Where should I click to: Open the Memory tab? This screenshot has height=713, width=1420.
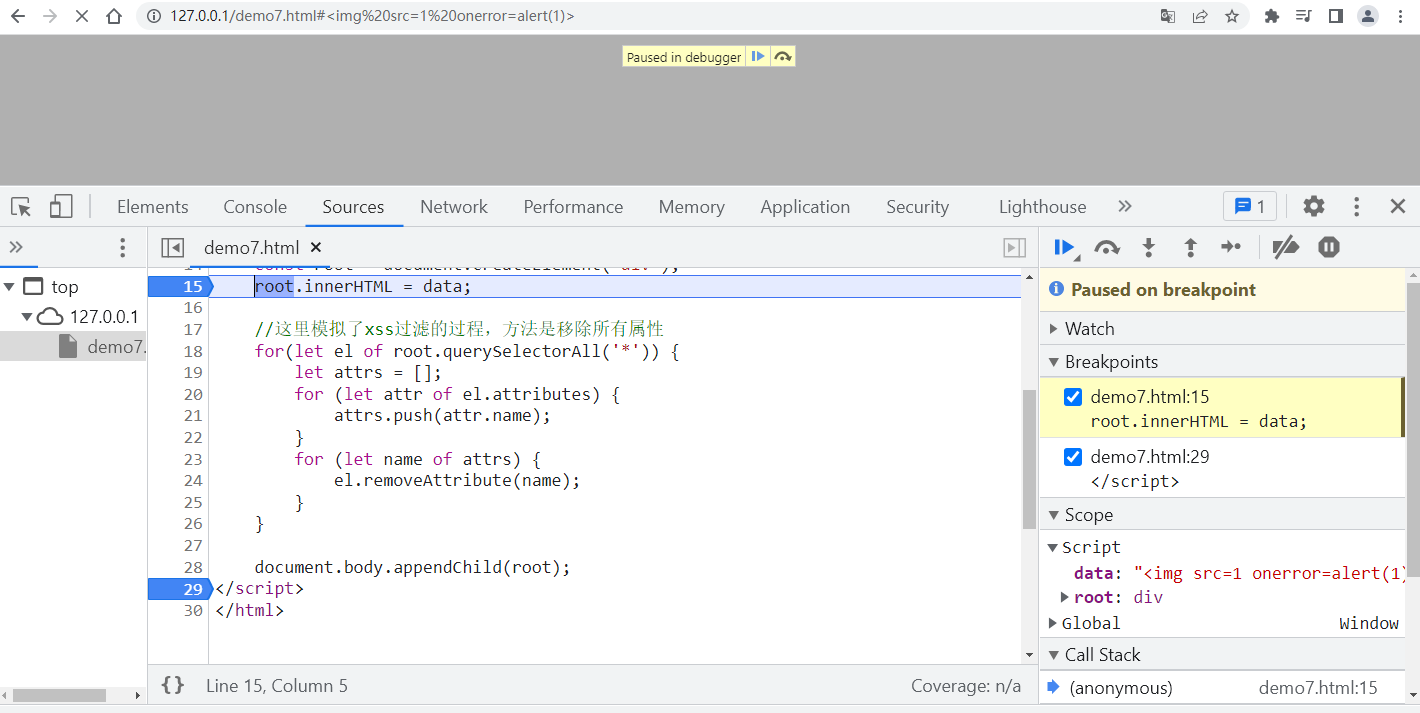pos(691,207)
